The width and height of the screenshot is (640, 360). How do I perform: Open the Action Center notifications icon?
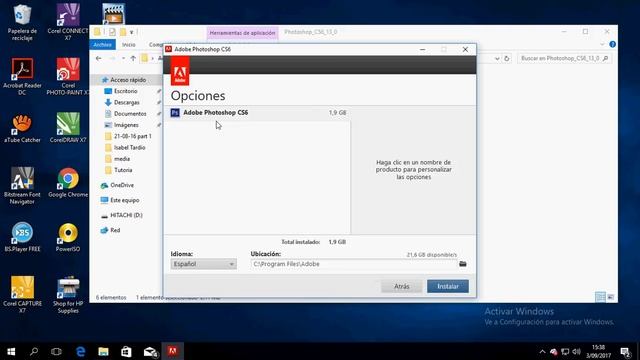click(x=625, y=351)
